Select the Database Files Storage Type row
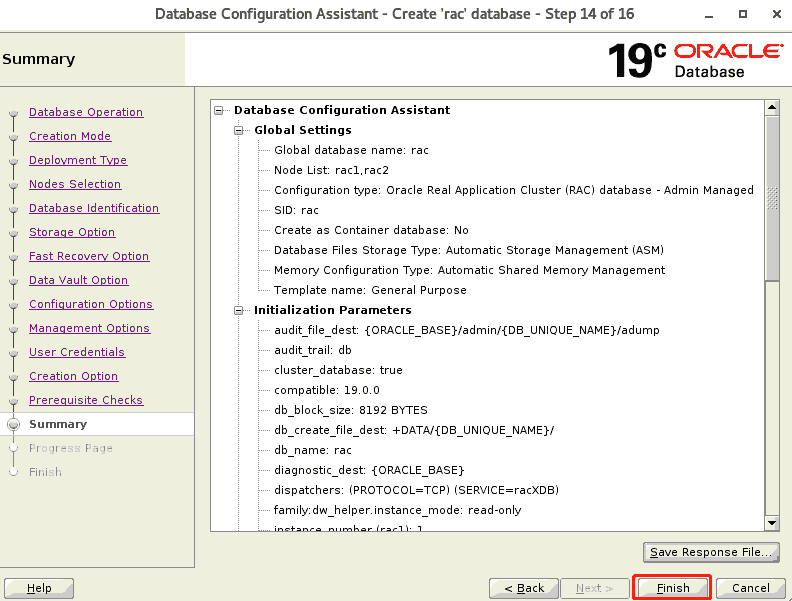792x601 pixels. [469, 250]
